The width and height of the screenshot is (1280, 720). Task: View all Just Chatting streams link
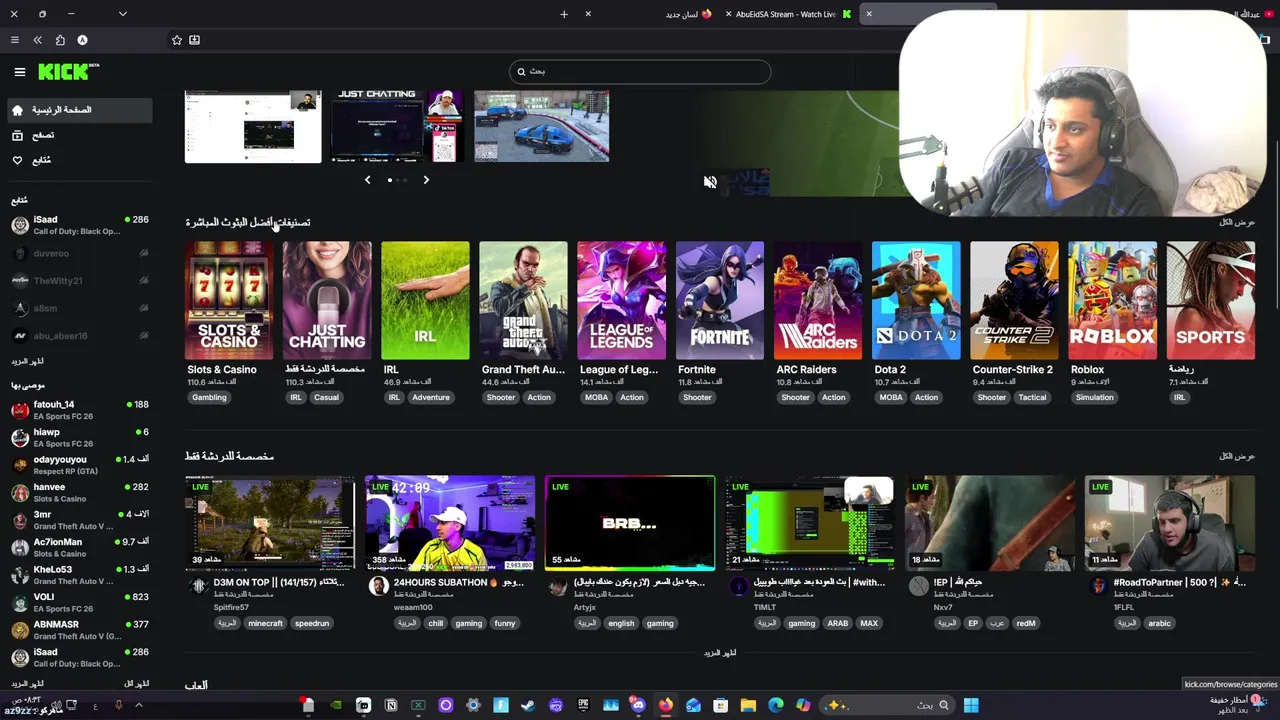coord(1237,456)
